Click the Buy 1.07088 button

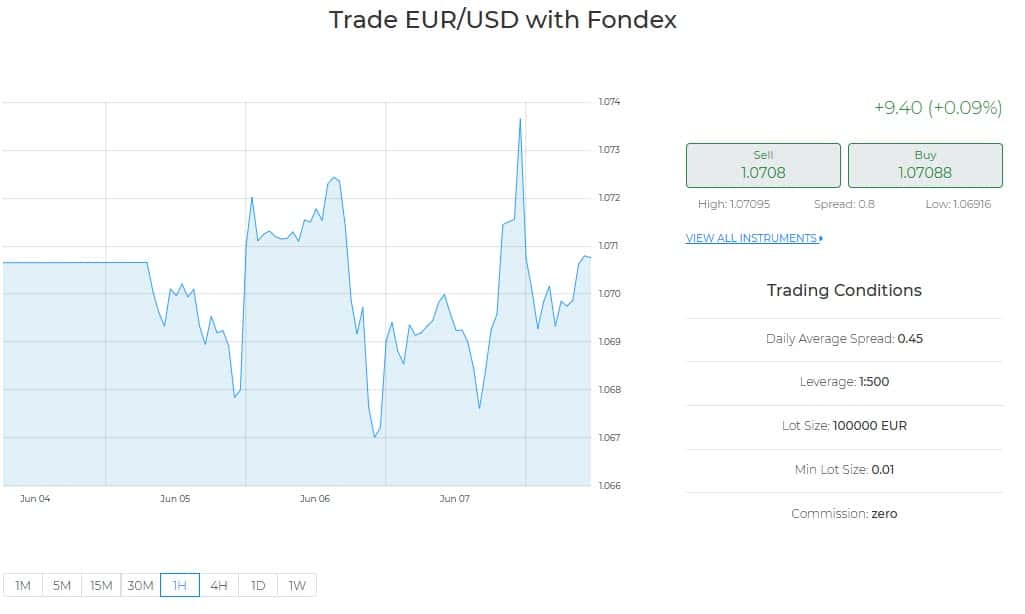click(925, 165)
